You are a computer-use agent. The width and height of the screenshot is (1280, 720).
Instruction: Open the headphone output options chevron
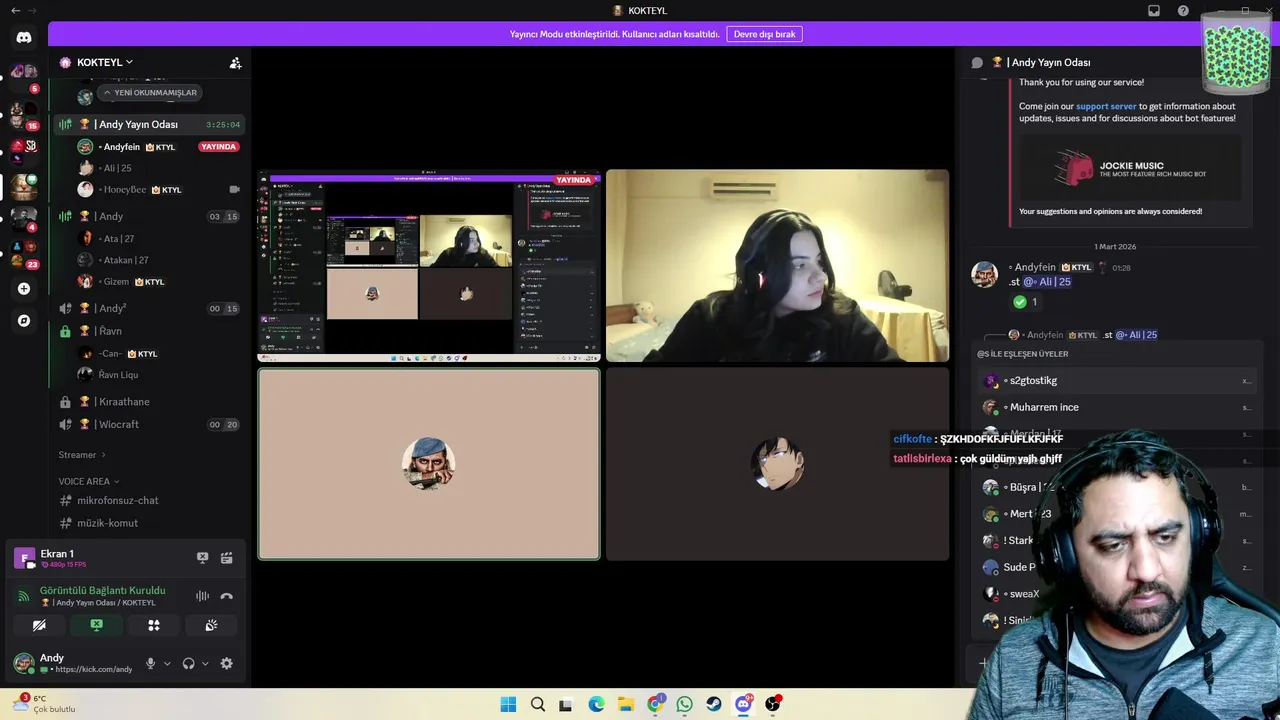pyautogui.click(x=205, y=663)
